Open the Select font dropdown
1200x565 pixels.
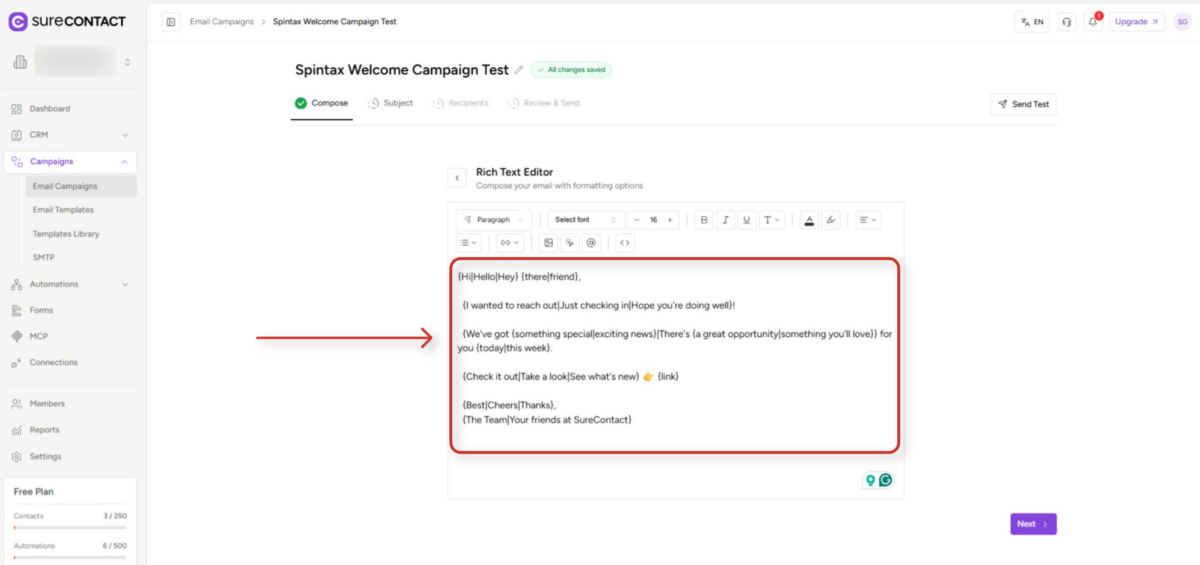[586, 220]
